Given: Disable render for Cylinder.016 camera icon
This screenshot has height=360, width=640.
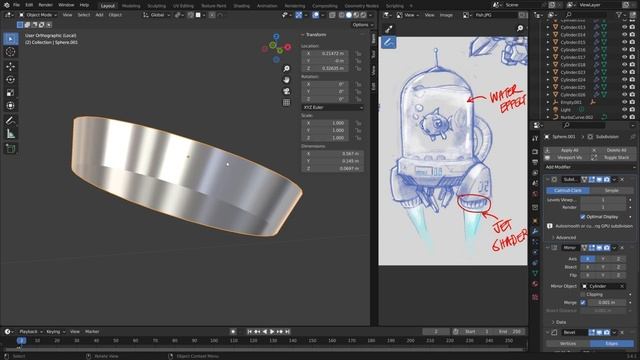Looking at the screenshot, I should (632, 50).
